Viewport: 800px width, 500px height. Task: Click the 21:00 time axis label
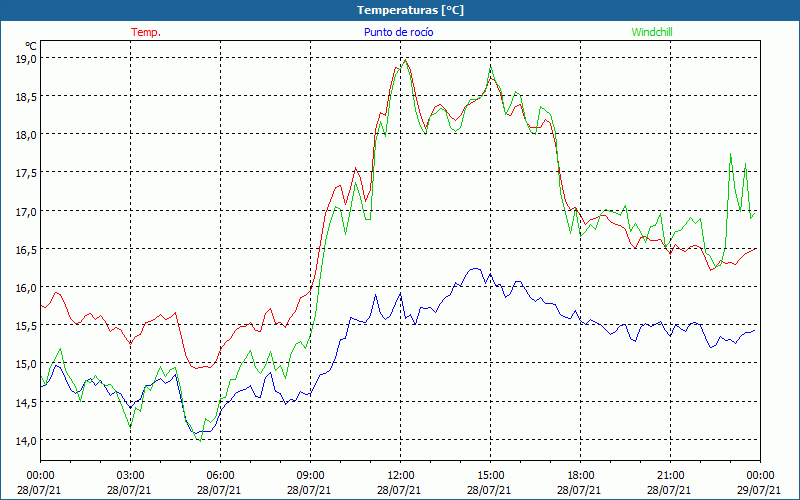[670, 475]
